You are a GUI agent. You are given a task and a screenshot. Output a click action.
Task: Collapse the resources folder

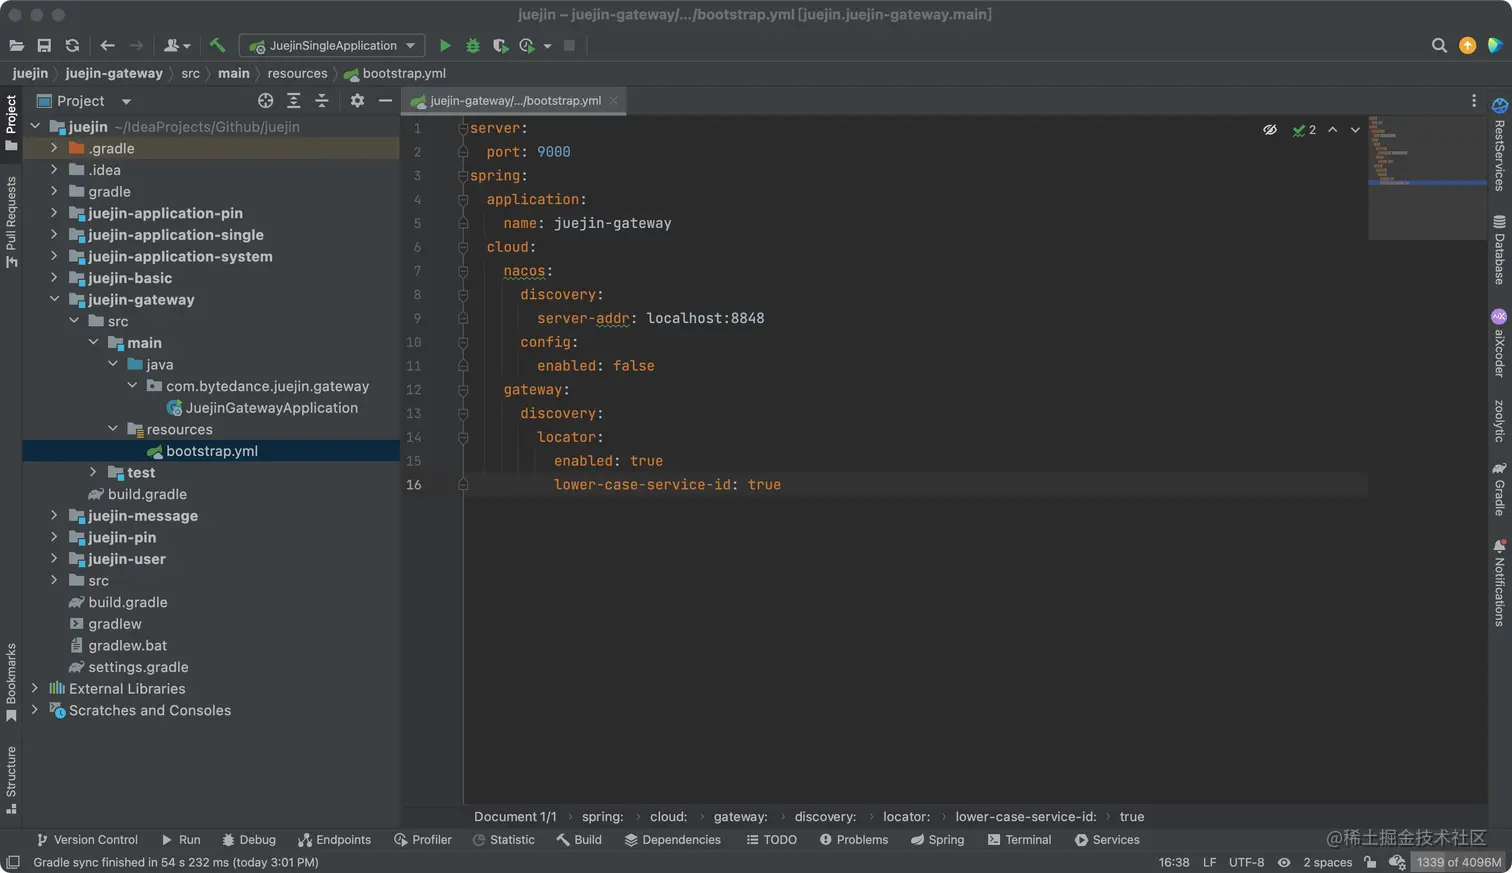[x=113, y=429]
